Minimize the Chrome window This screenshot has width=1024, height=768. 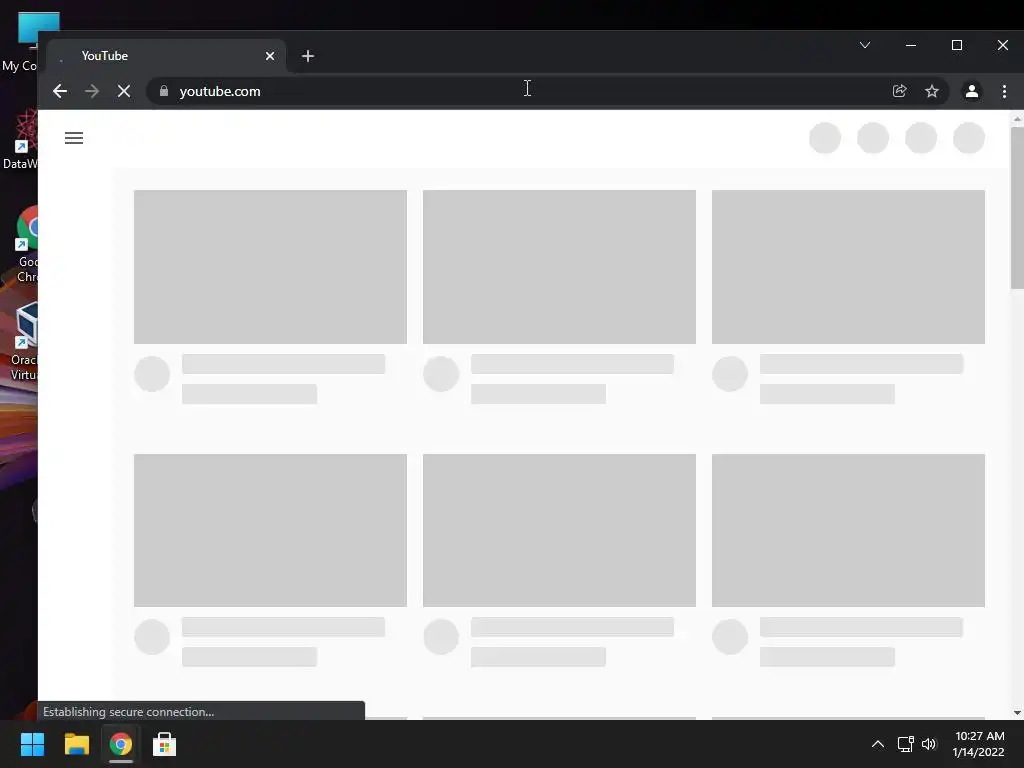coord(910,45)
